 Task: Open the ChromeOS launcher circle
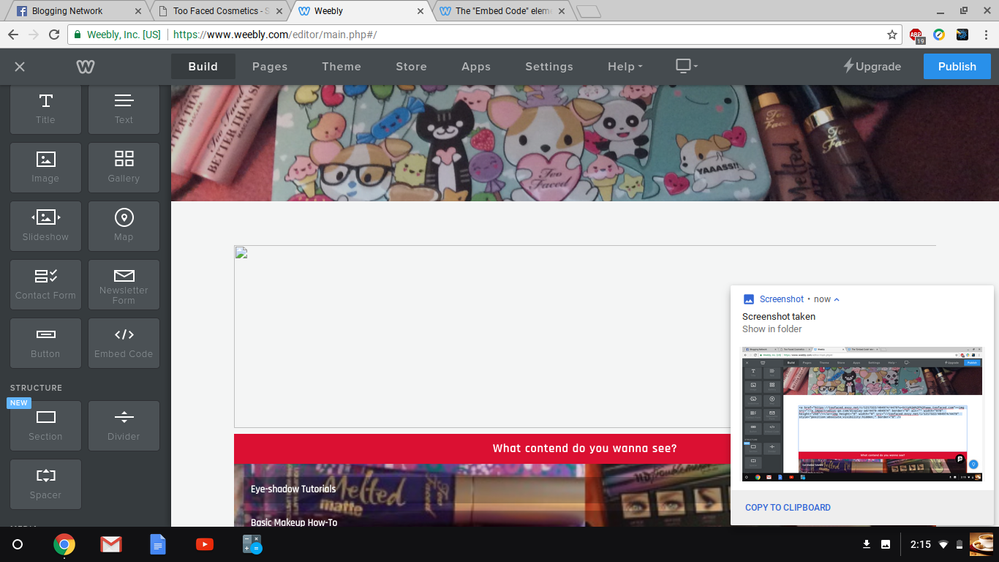tap(18, 544)
